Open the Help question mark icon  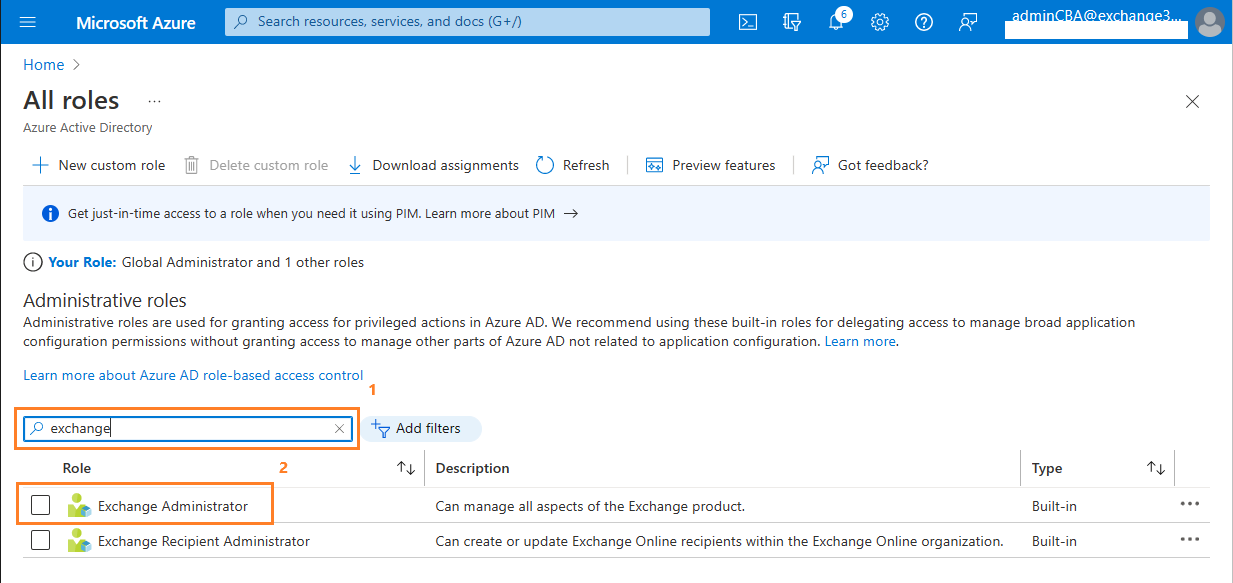coord(924,22)
